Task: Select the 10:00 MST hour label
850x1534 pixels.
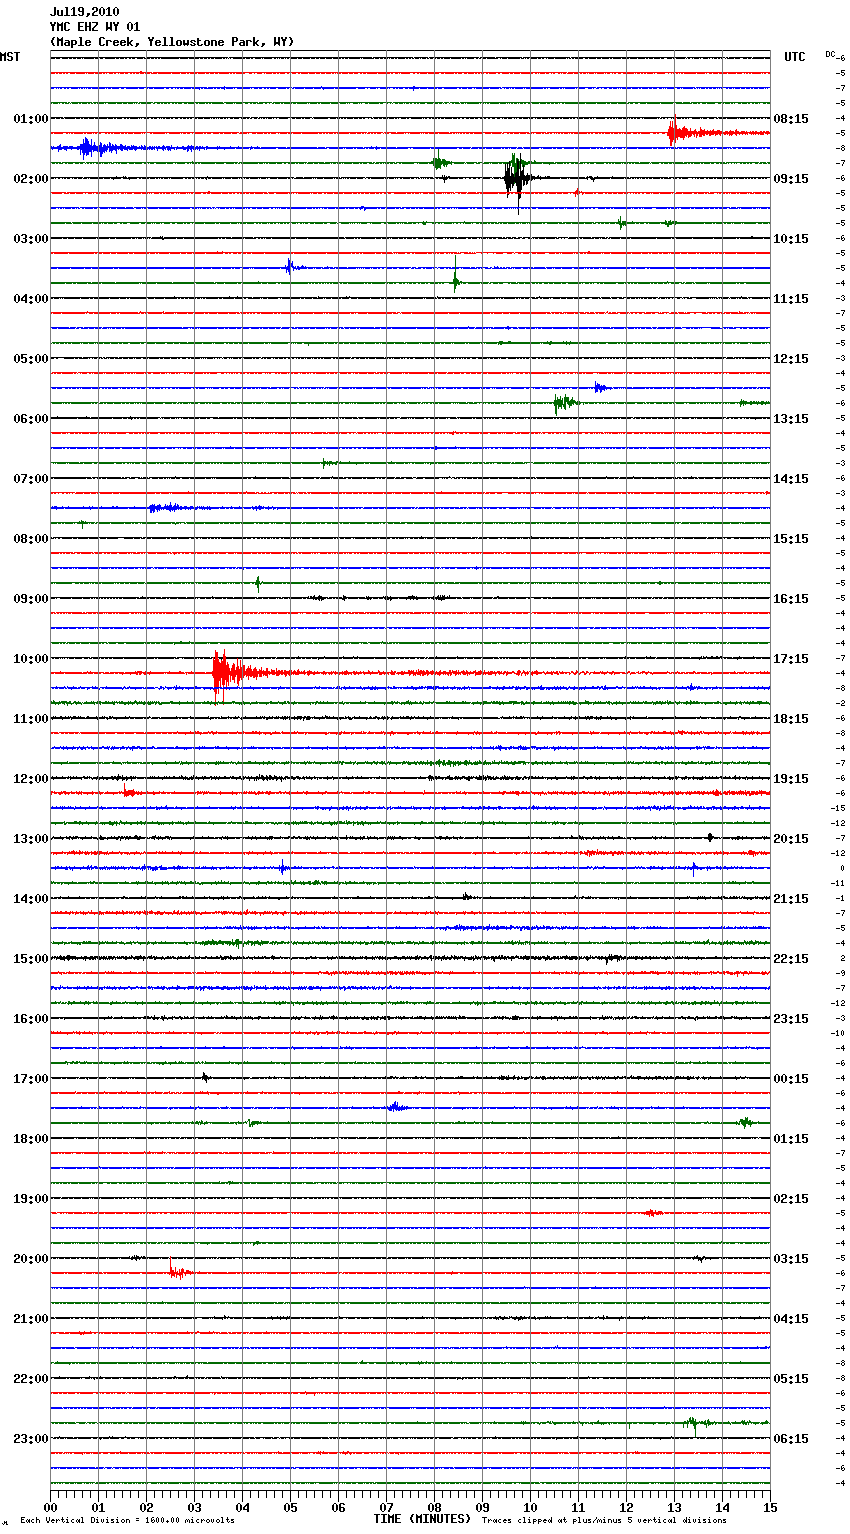Action: 30,658
